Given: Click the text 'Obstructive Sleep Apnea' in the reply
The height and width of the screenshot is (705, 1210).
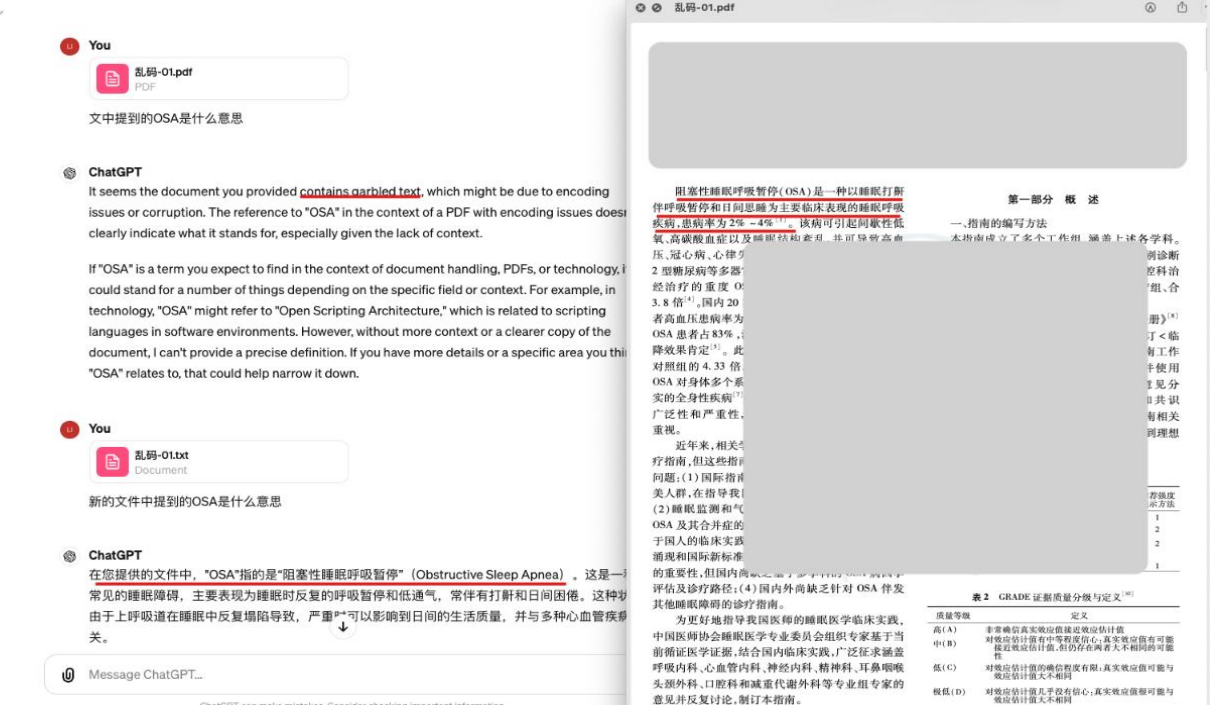Looking at the screenshot, I should click(489, 575).
